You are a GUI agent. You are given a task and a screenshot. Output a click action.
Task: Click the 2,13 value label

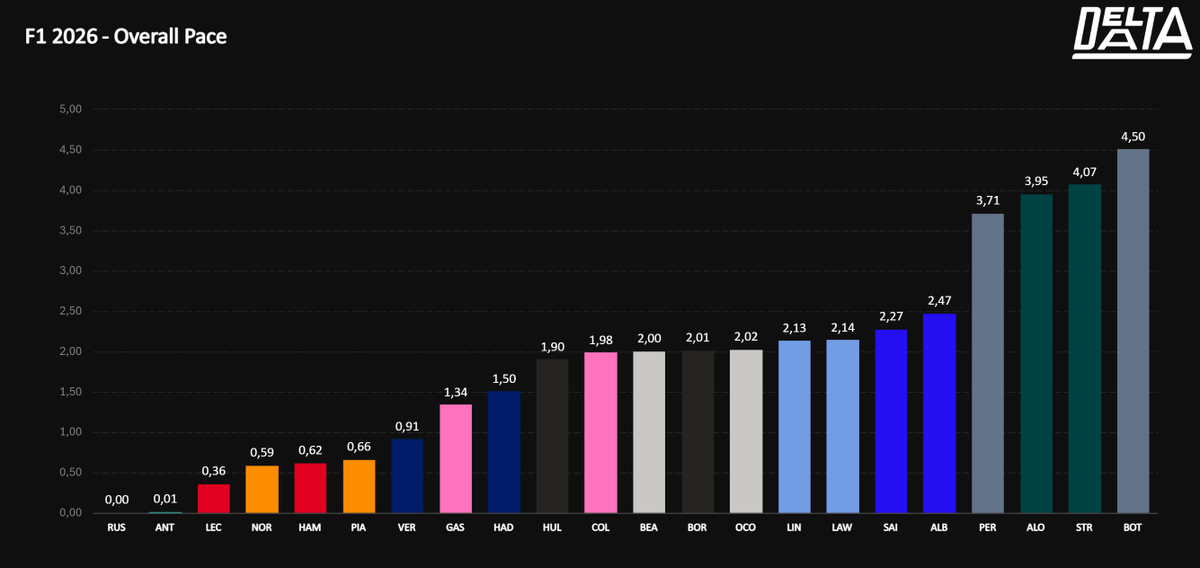(794, 328)
